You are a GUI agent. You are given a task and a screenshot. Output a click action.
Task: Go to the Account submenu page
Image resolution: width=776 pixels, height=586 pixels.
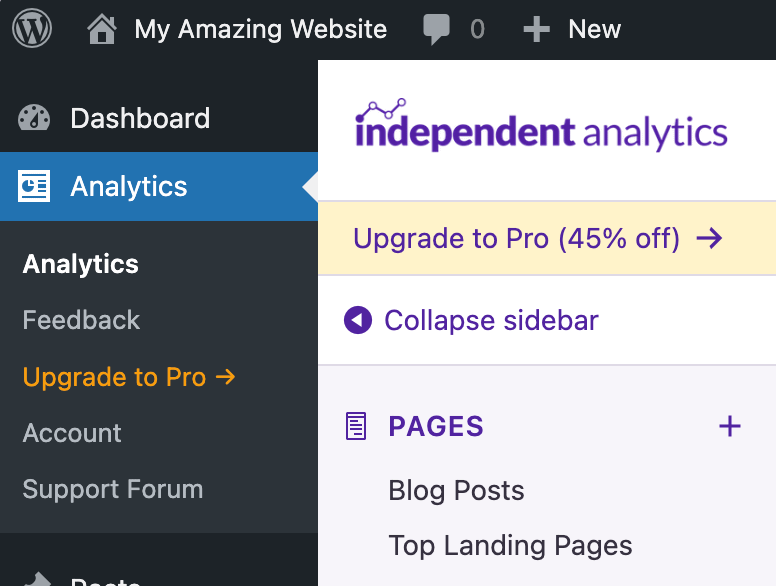pyautogui.click(x=72, y=433)
